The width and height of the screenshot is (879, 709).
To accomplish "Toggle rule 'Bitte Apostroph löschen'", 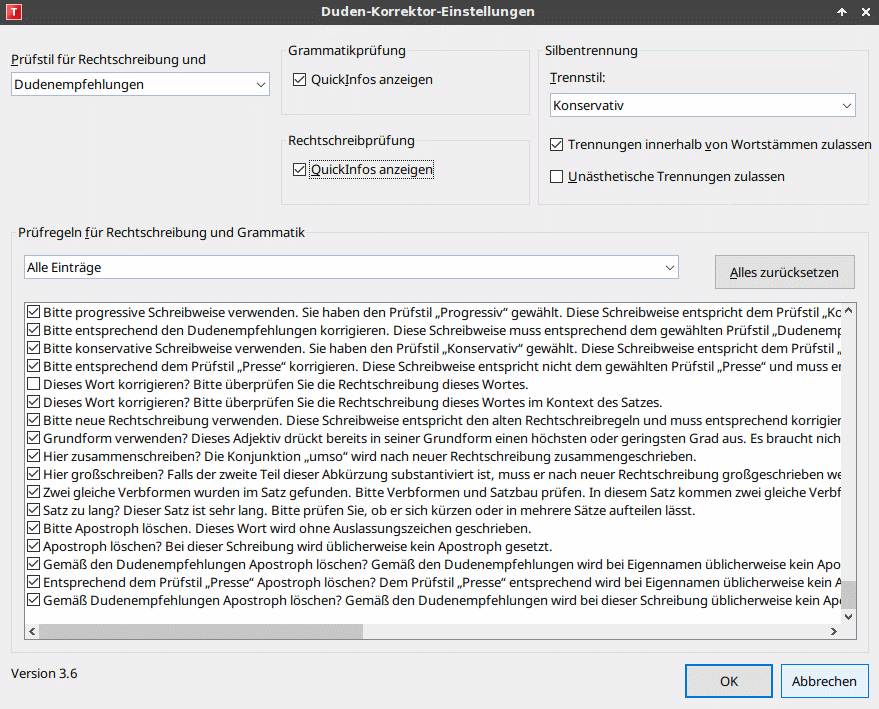I will 34,528.
